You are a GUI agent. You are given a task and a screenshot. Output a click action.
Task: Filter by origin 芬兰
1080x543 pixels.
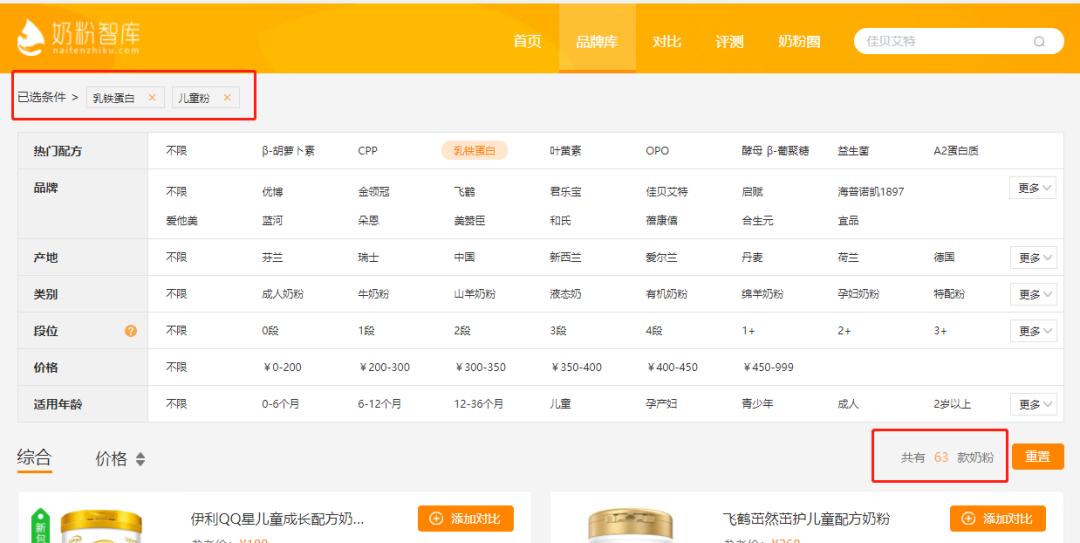272,258
